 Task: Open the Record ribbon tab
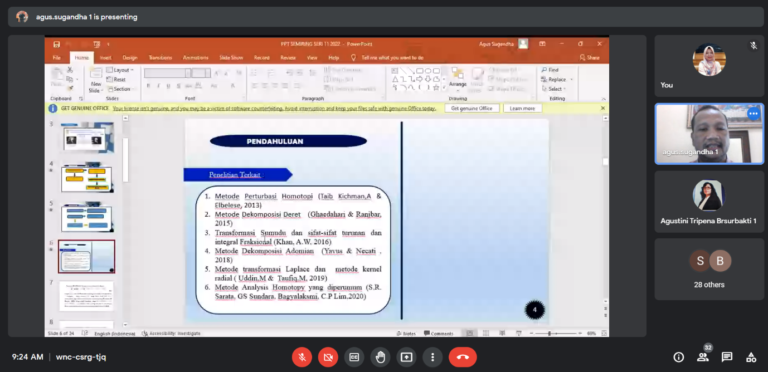click(262, 57)
